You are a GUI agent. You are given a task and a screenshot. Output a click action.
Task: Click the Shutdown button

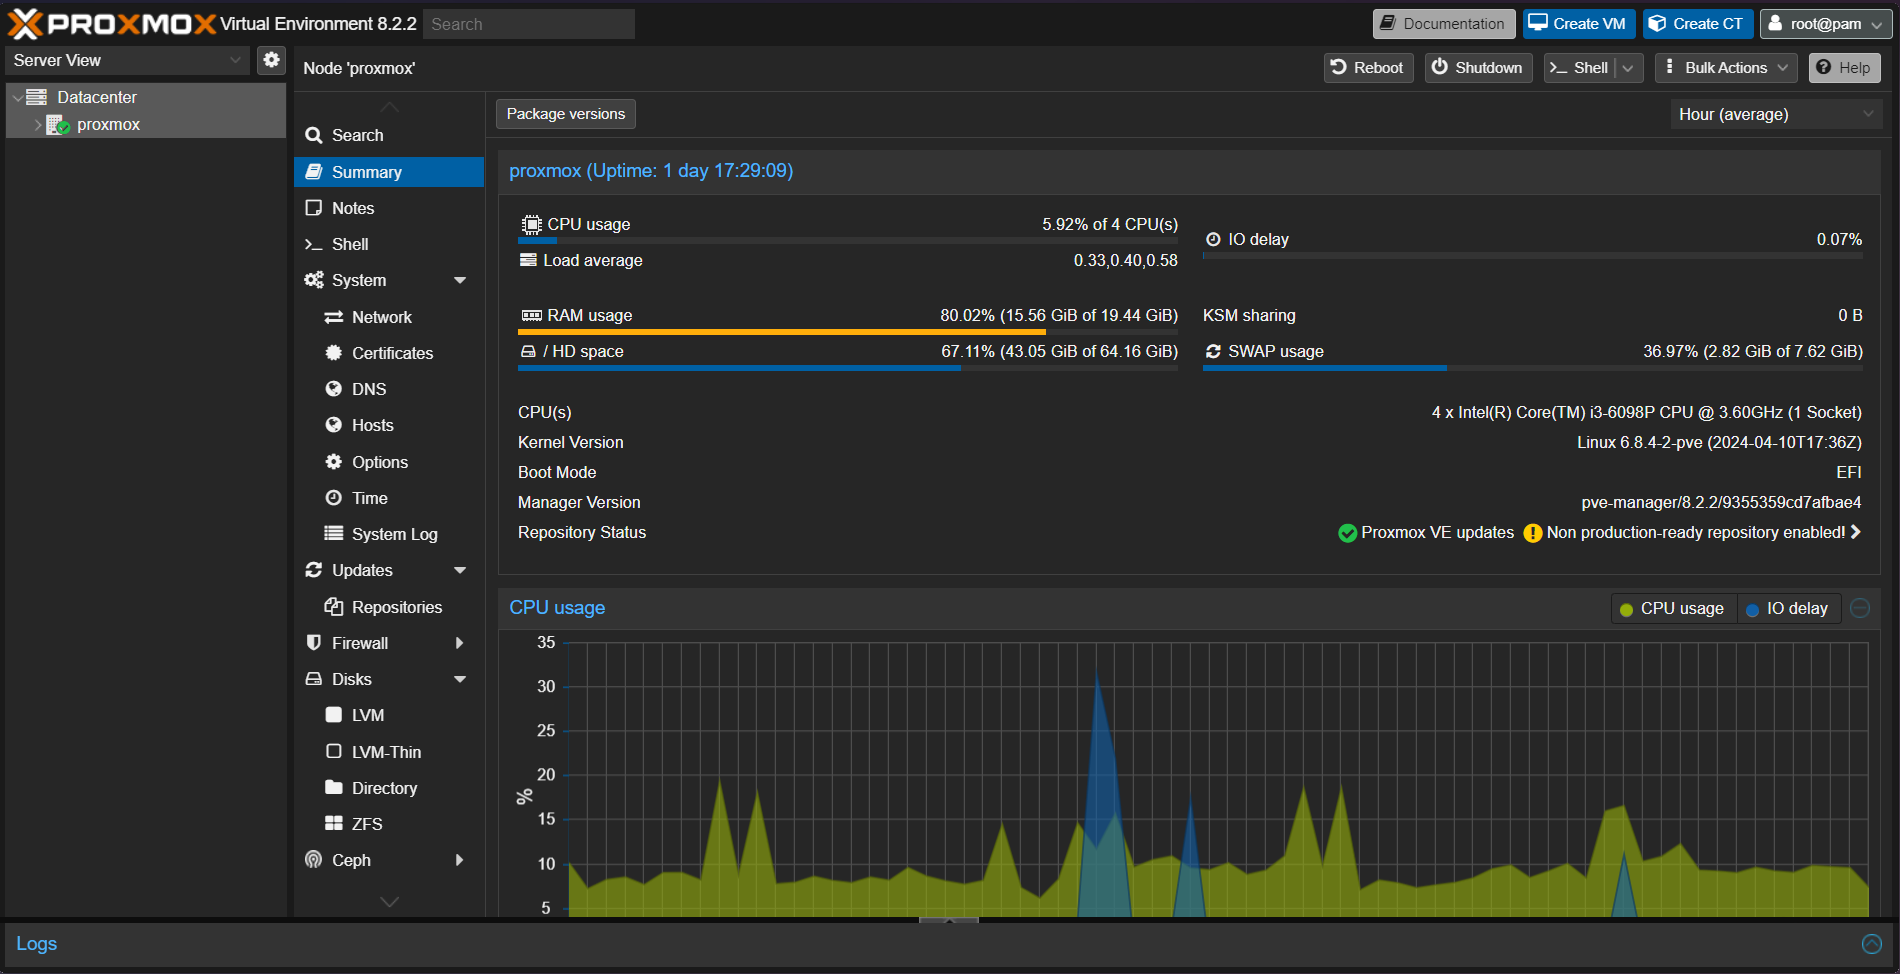(1478, 68)
